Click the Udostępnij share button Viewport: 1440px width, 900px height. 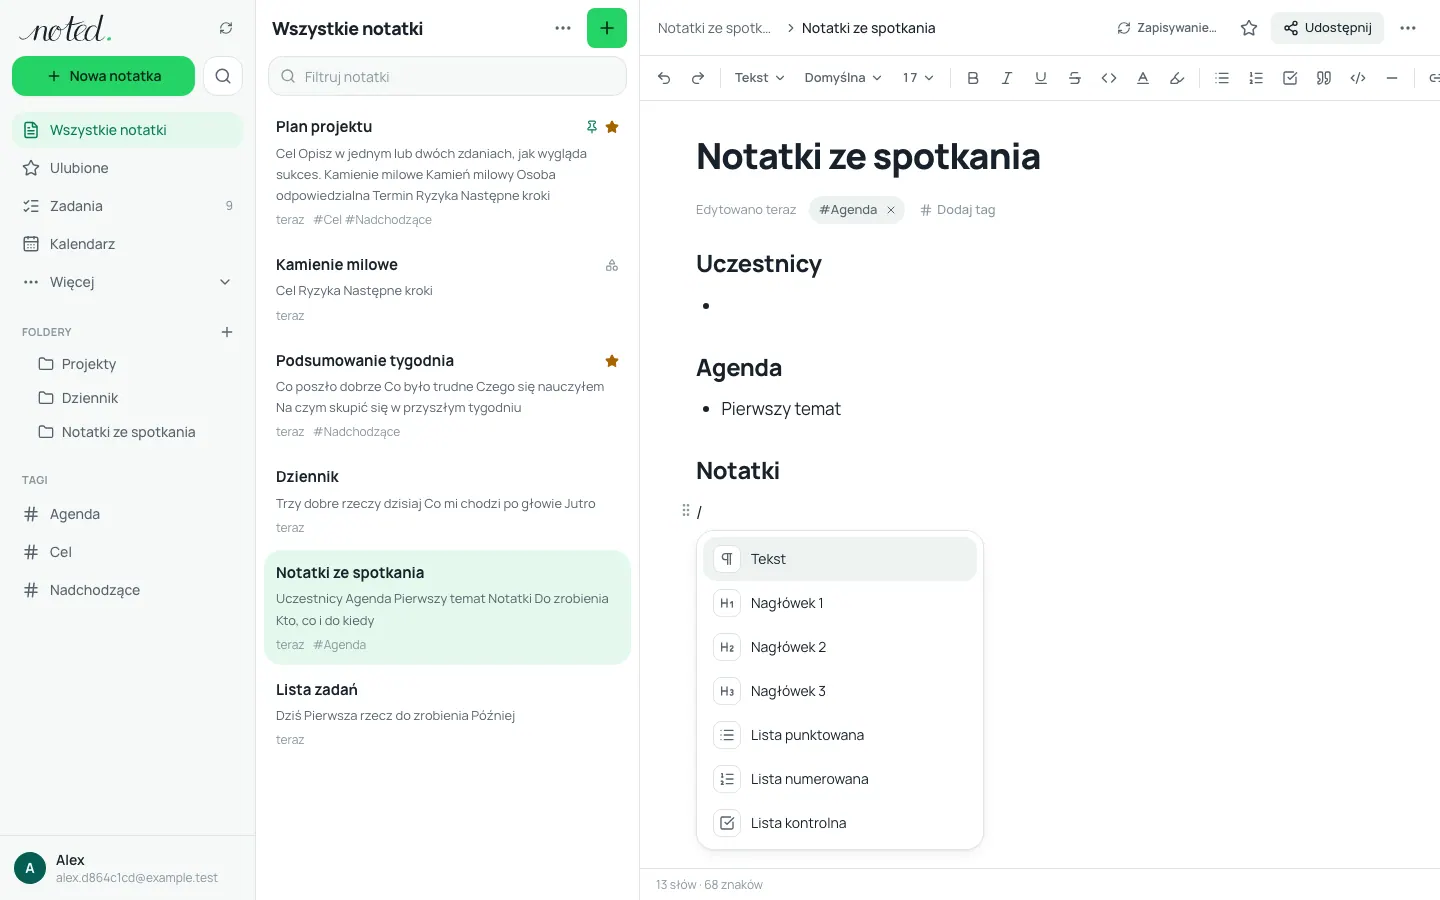(x=1327, y=28)
